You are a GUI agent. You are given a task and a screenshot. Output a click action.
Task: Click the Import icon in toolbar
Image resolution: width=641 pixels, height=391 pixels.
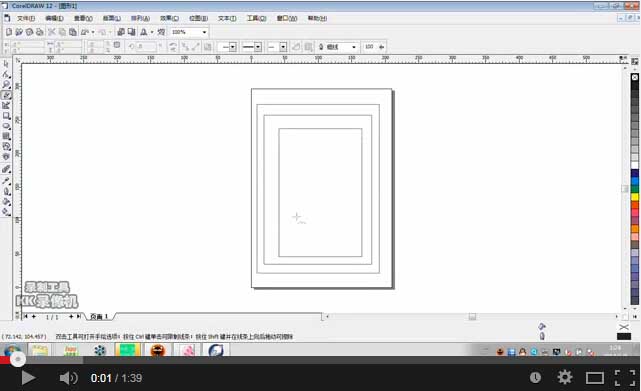[x=121, y=32]
